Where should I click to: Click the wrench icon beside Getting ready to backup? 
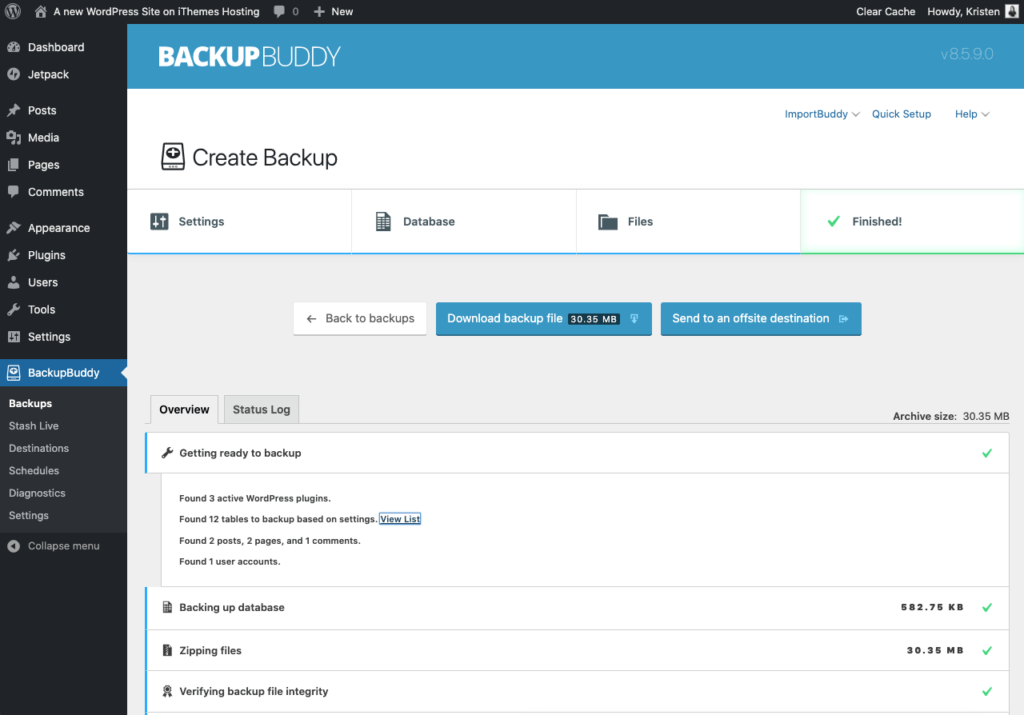coord(167,453)
